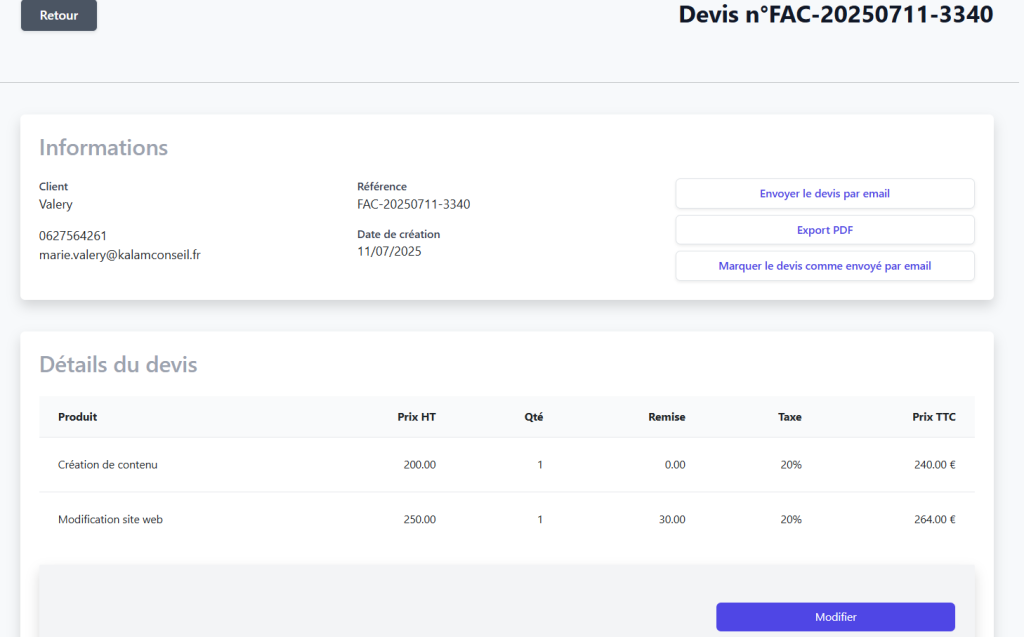Click the creation date 11/07/2025
Screen dimensions: 1024x637
click(x=389, y=251)
